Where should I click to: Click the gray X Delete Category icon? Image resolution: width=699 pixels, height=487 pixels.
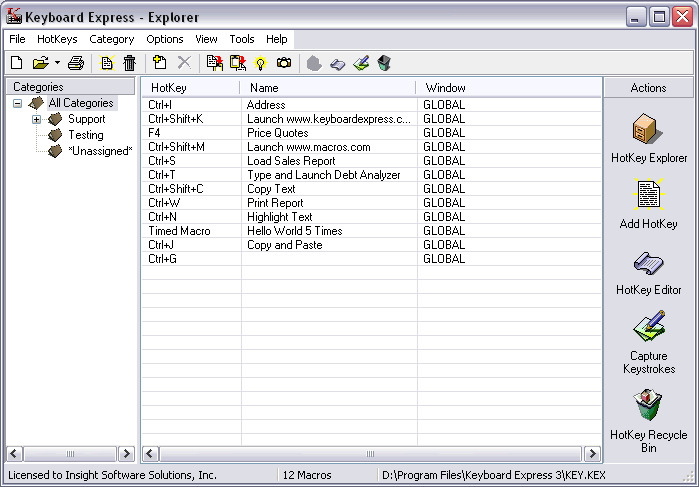[x=184, y=63]
